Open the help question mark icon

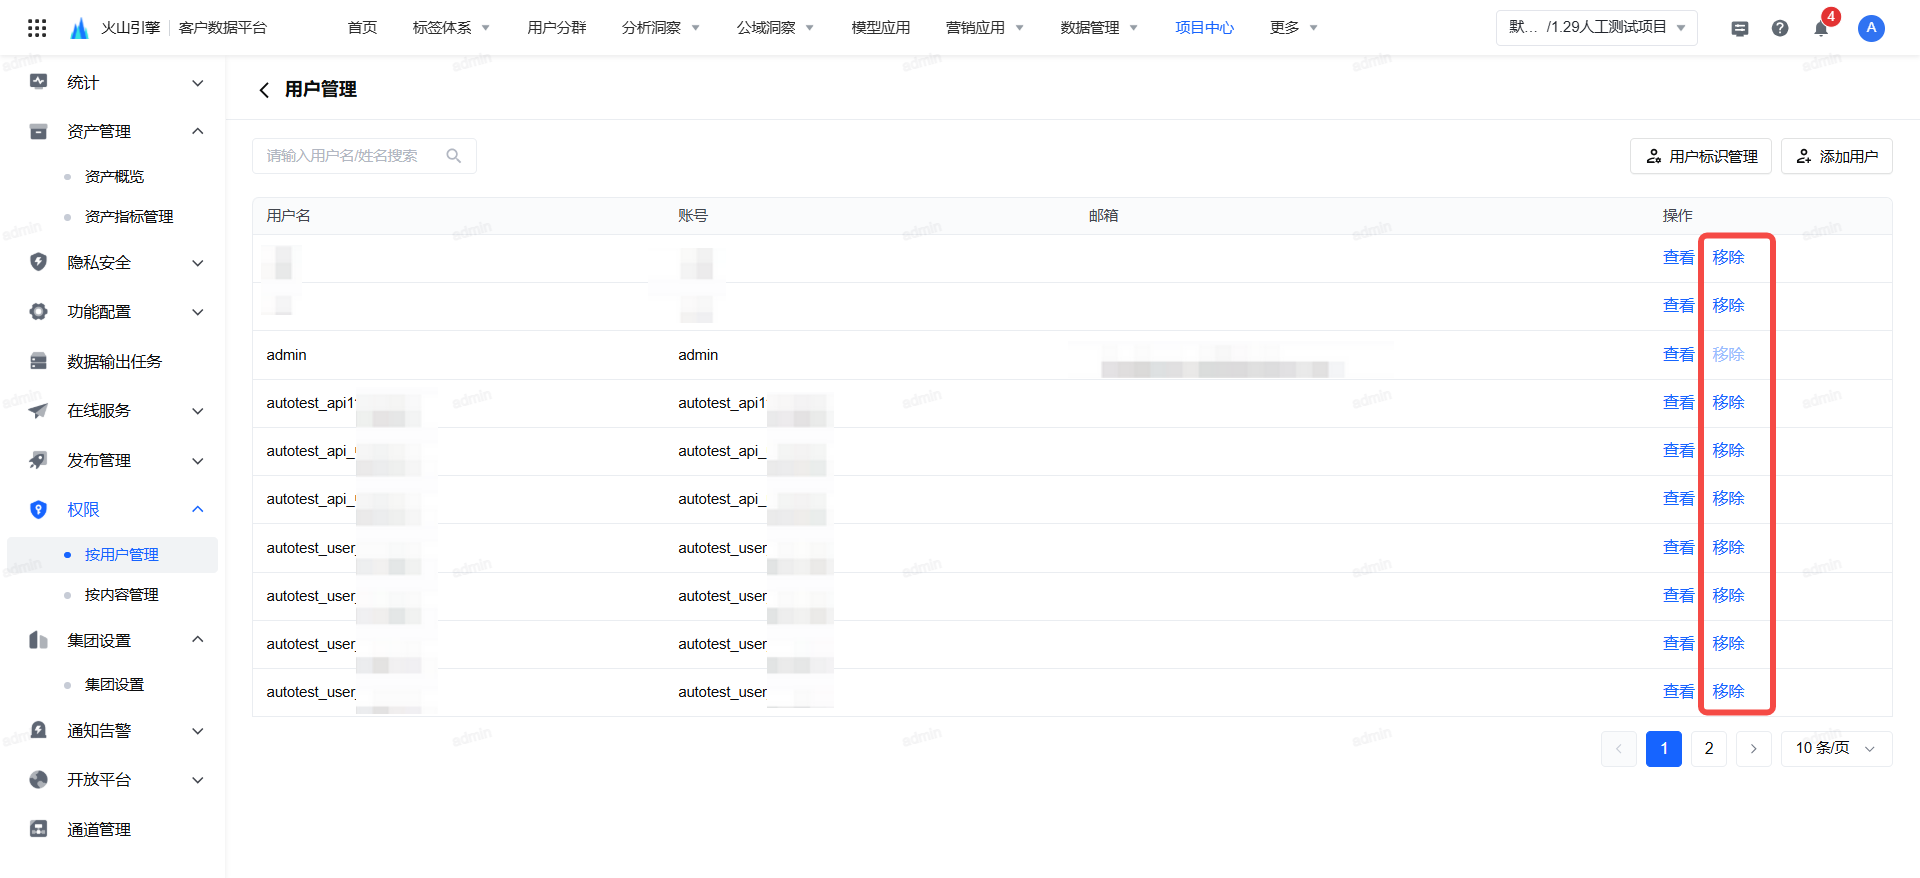1780,28
